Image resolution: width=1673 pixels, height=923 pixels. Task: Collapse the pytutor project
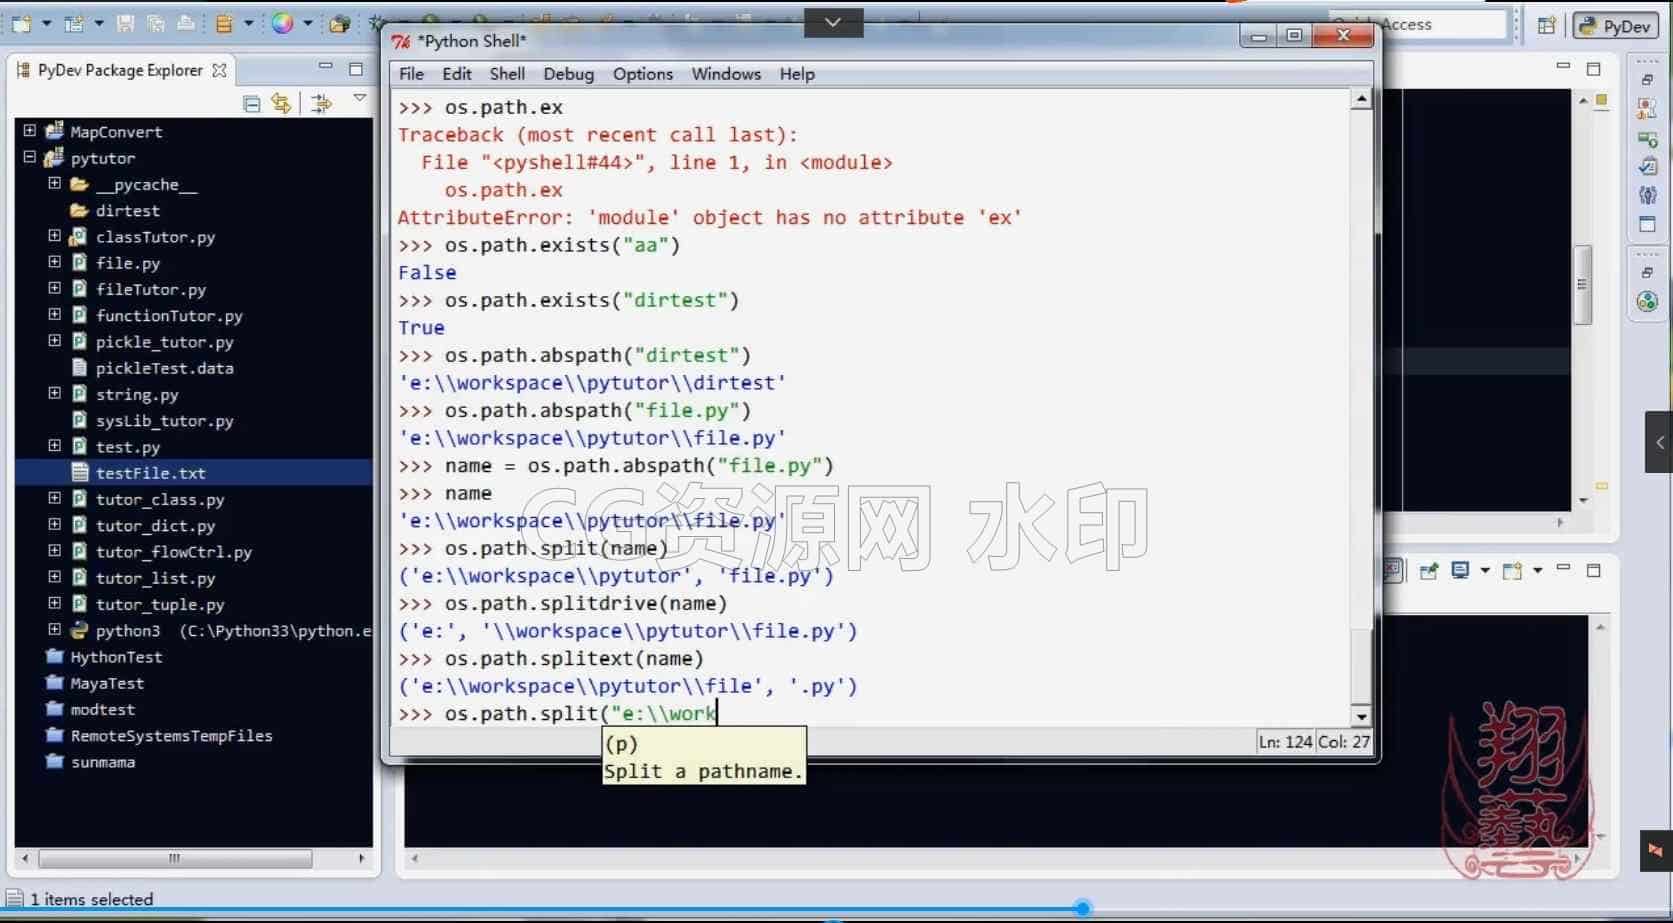tap(30, 156)
